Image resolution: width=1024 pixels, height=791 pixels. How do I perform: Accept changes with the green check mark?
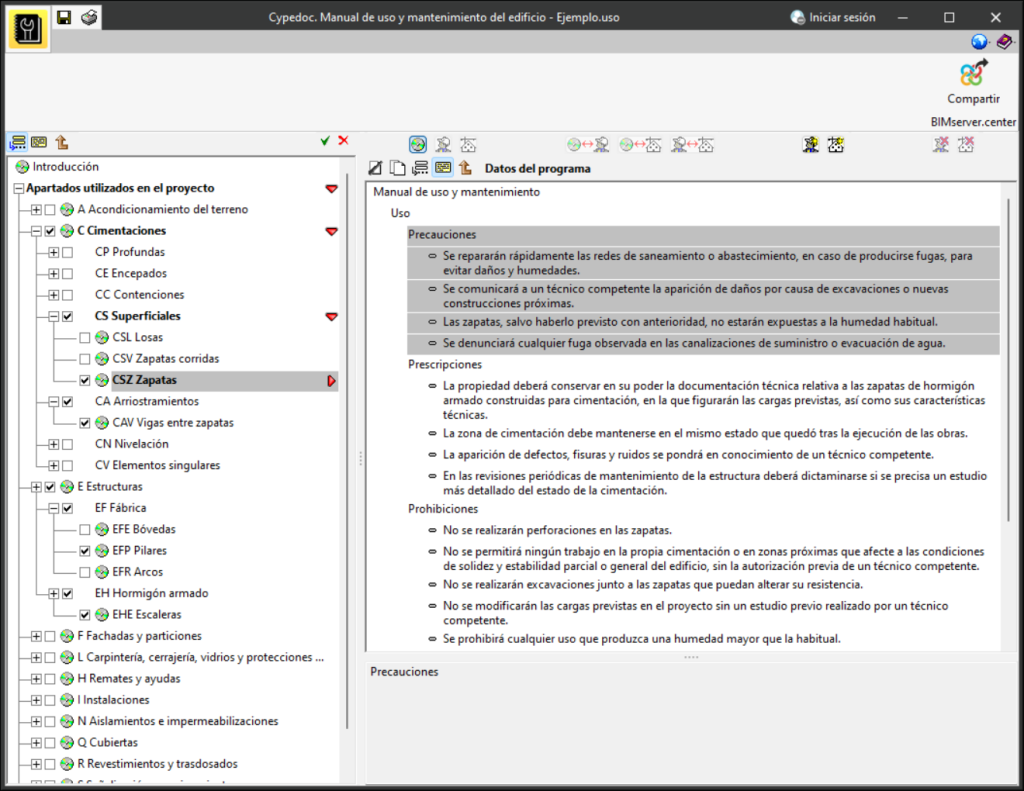324,141
